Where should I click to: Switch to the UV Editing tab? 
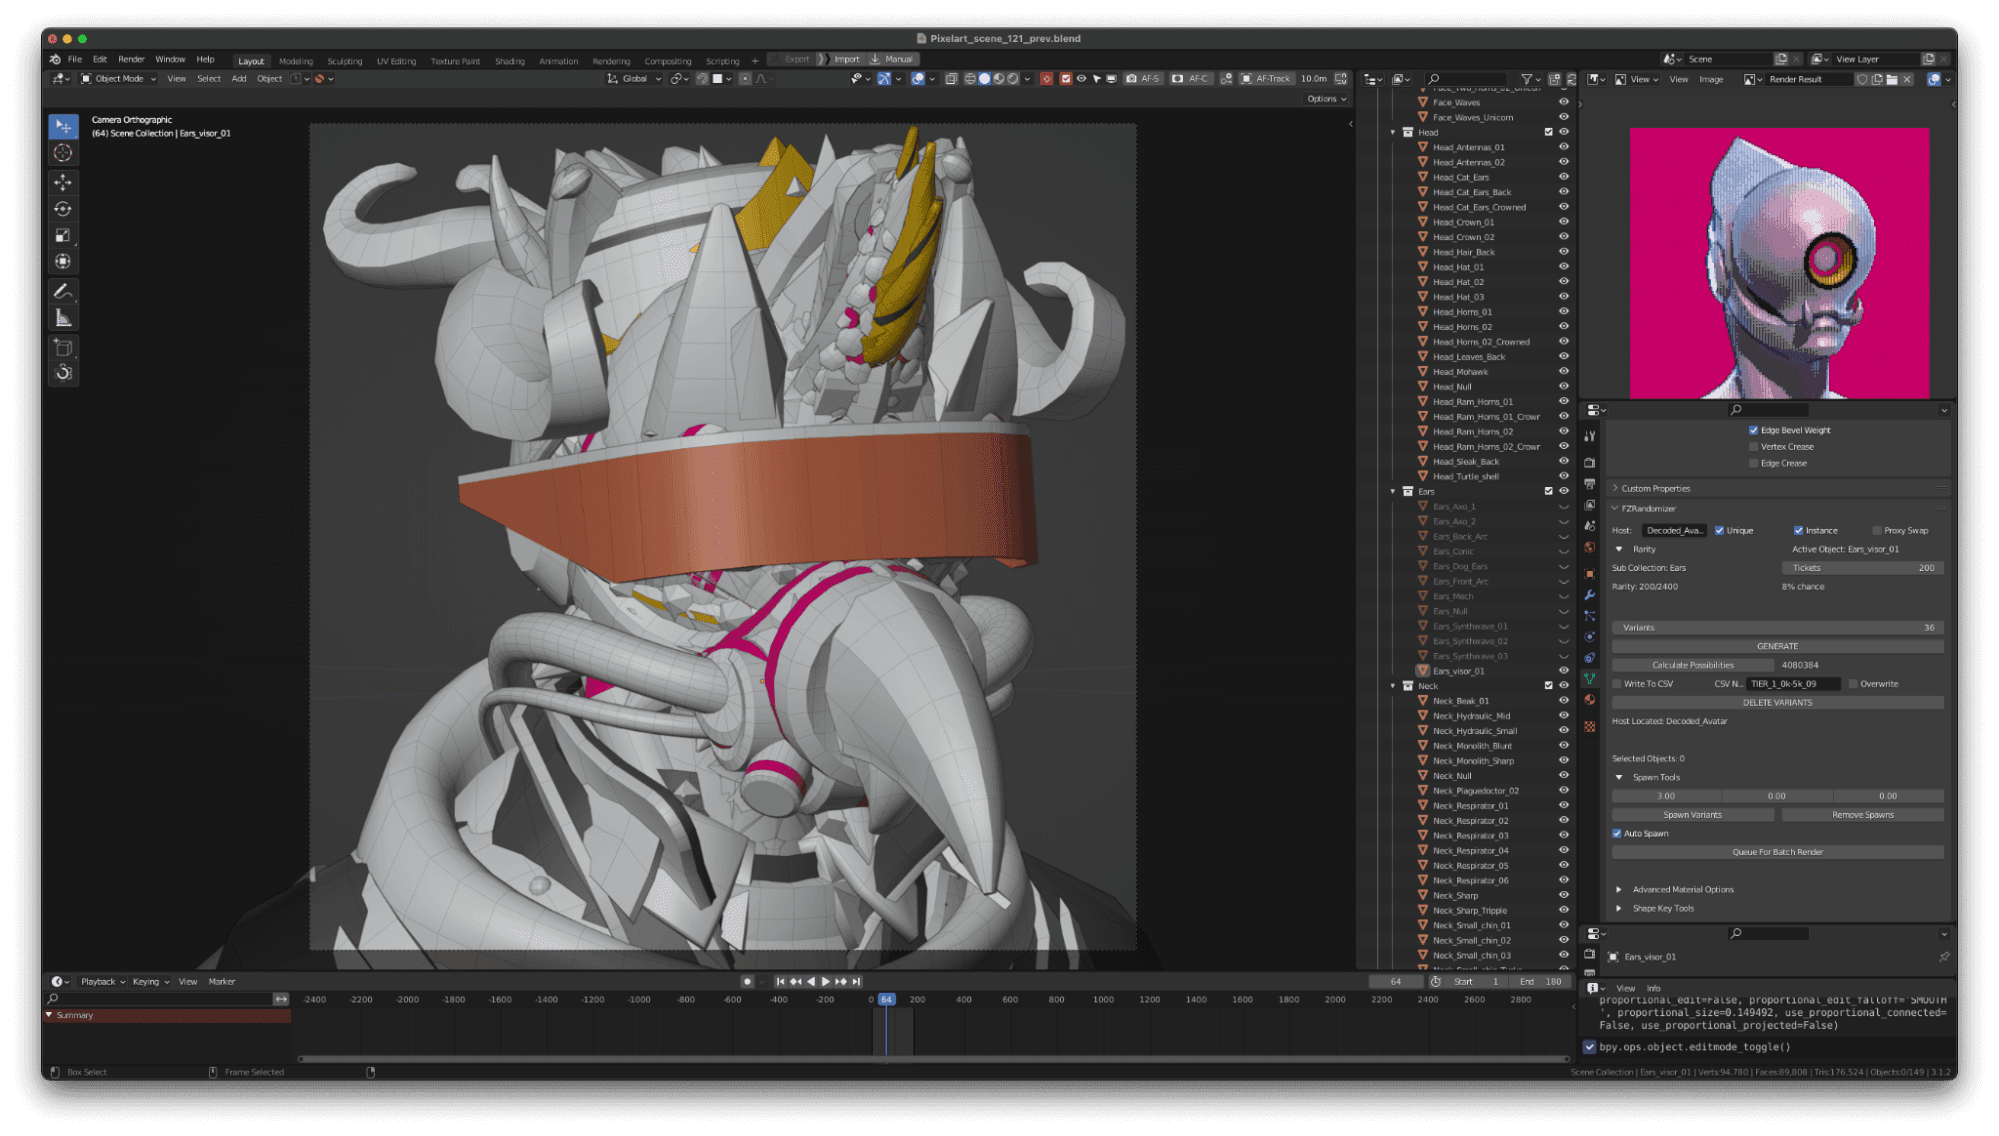pyautogui.click(x=396, y=61)
